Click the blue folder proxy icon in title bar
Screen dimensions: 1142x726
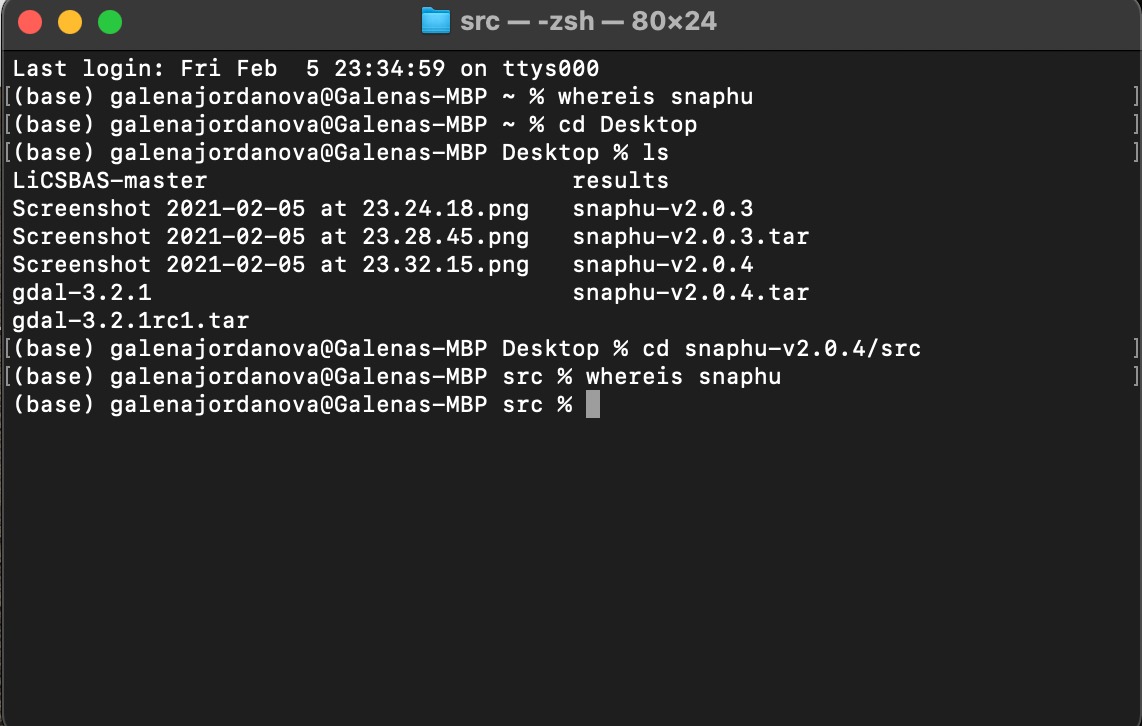[436, 21]
